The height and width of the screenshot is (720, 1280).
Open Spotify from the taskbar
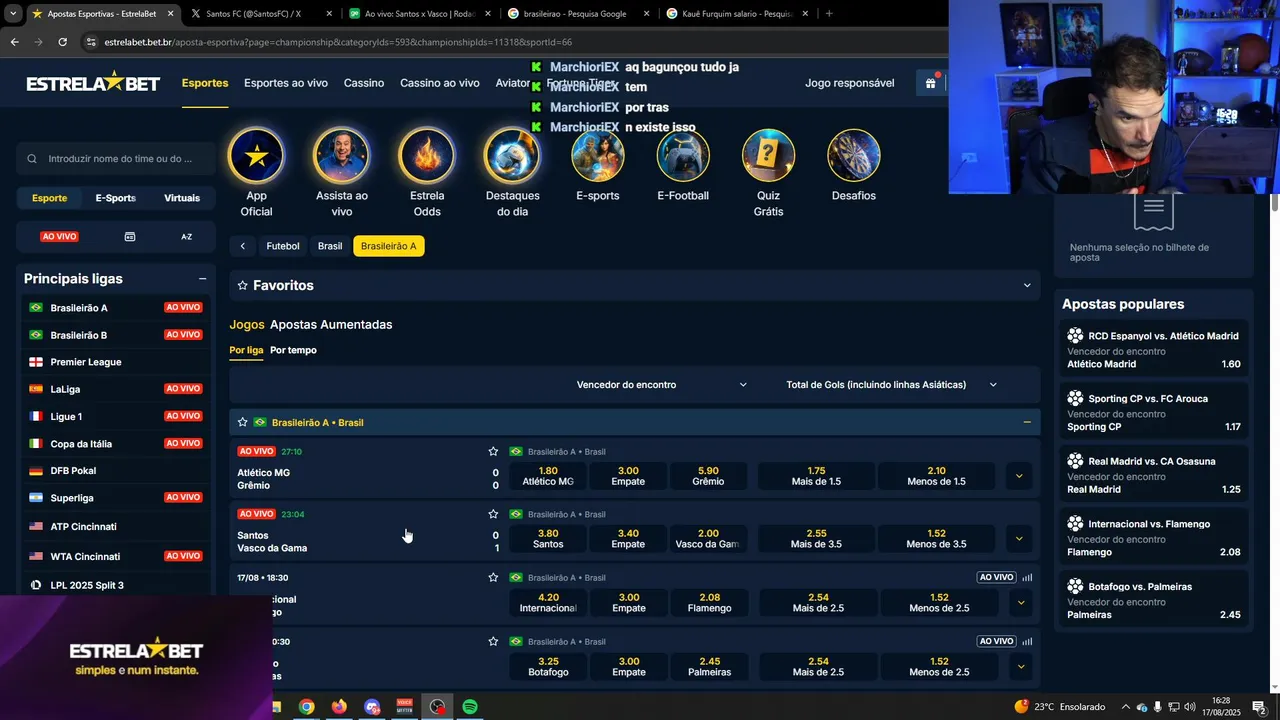pyautogui.click(x=470, y=707)
